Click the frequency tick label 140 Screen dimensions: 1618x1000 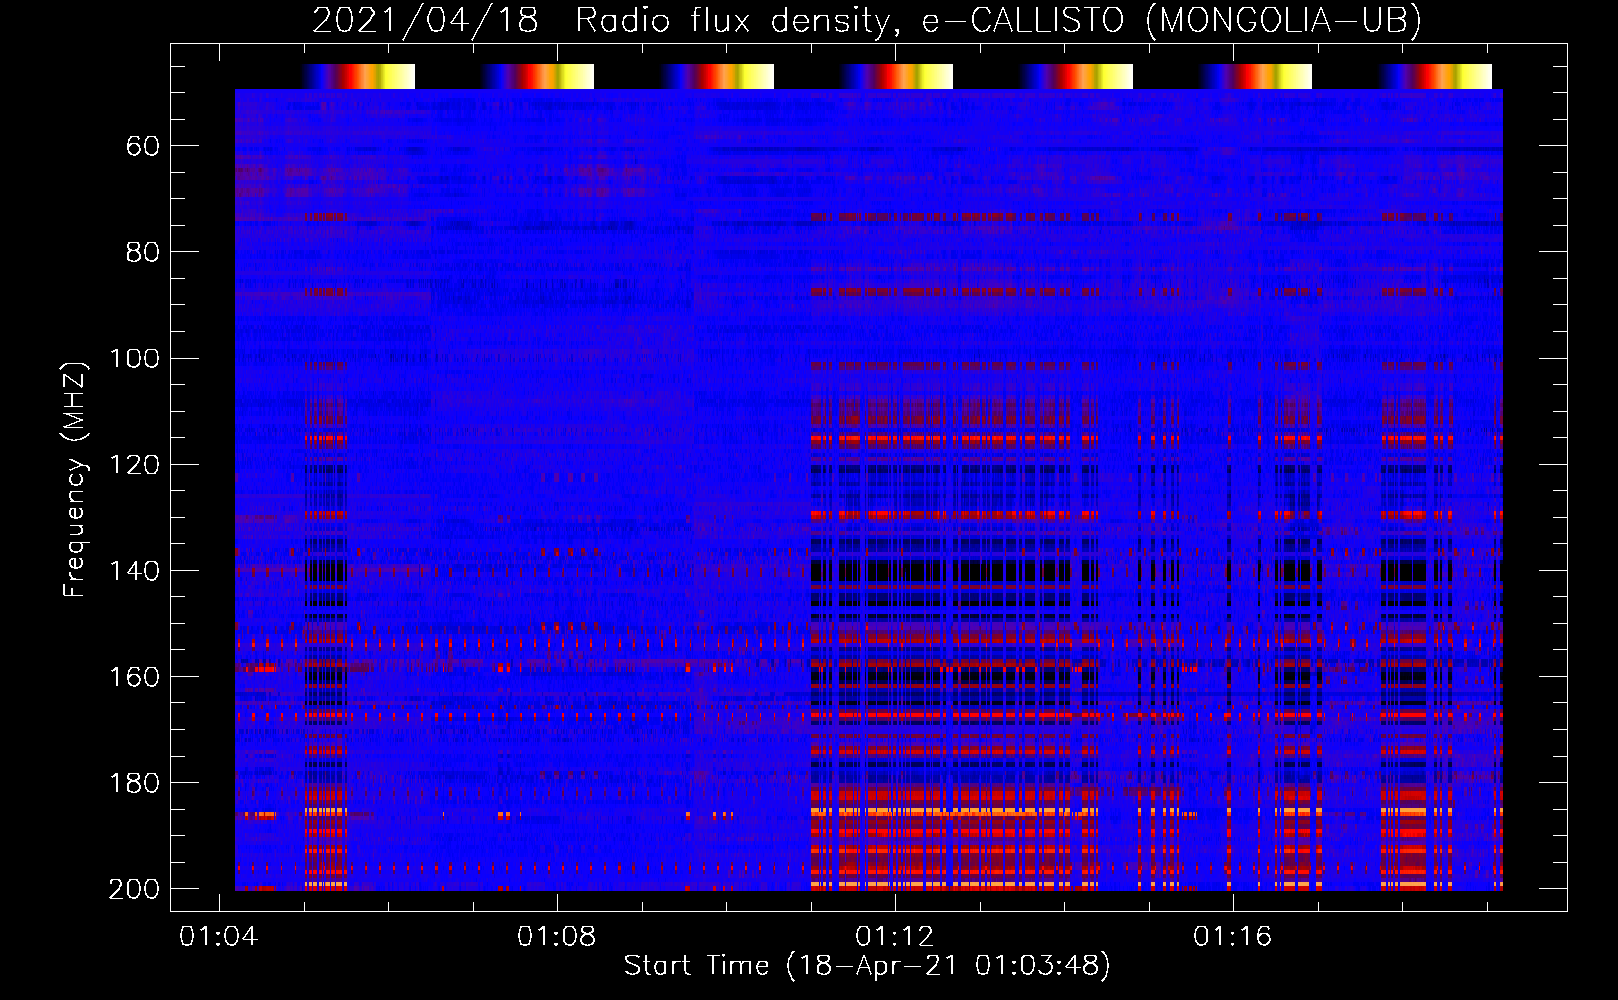pyautogui.click(x=134, y=571)
